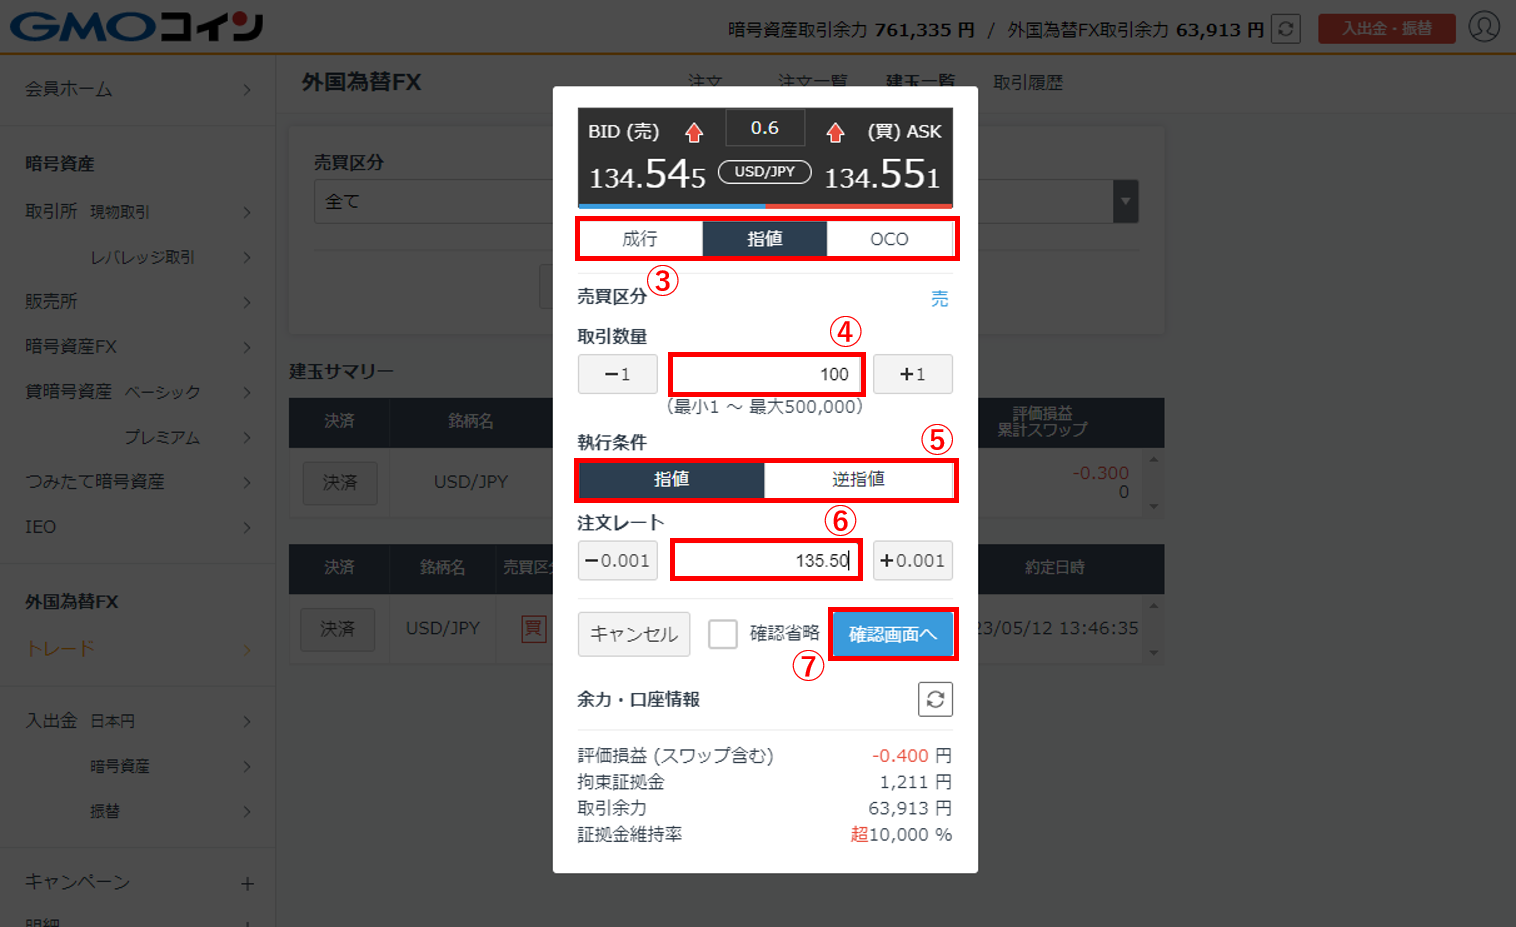Click the キャンセル button
This screenshot has width=1516, height=927.
coord(634,634)
